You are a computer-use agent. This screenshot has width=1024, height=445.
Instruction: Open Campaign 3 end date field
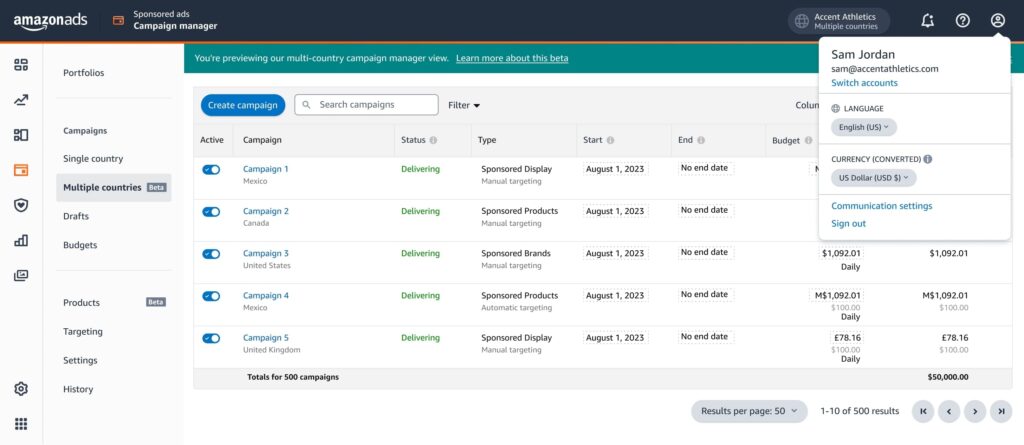pos(705,252)
